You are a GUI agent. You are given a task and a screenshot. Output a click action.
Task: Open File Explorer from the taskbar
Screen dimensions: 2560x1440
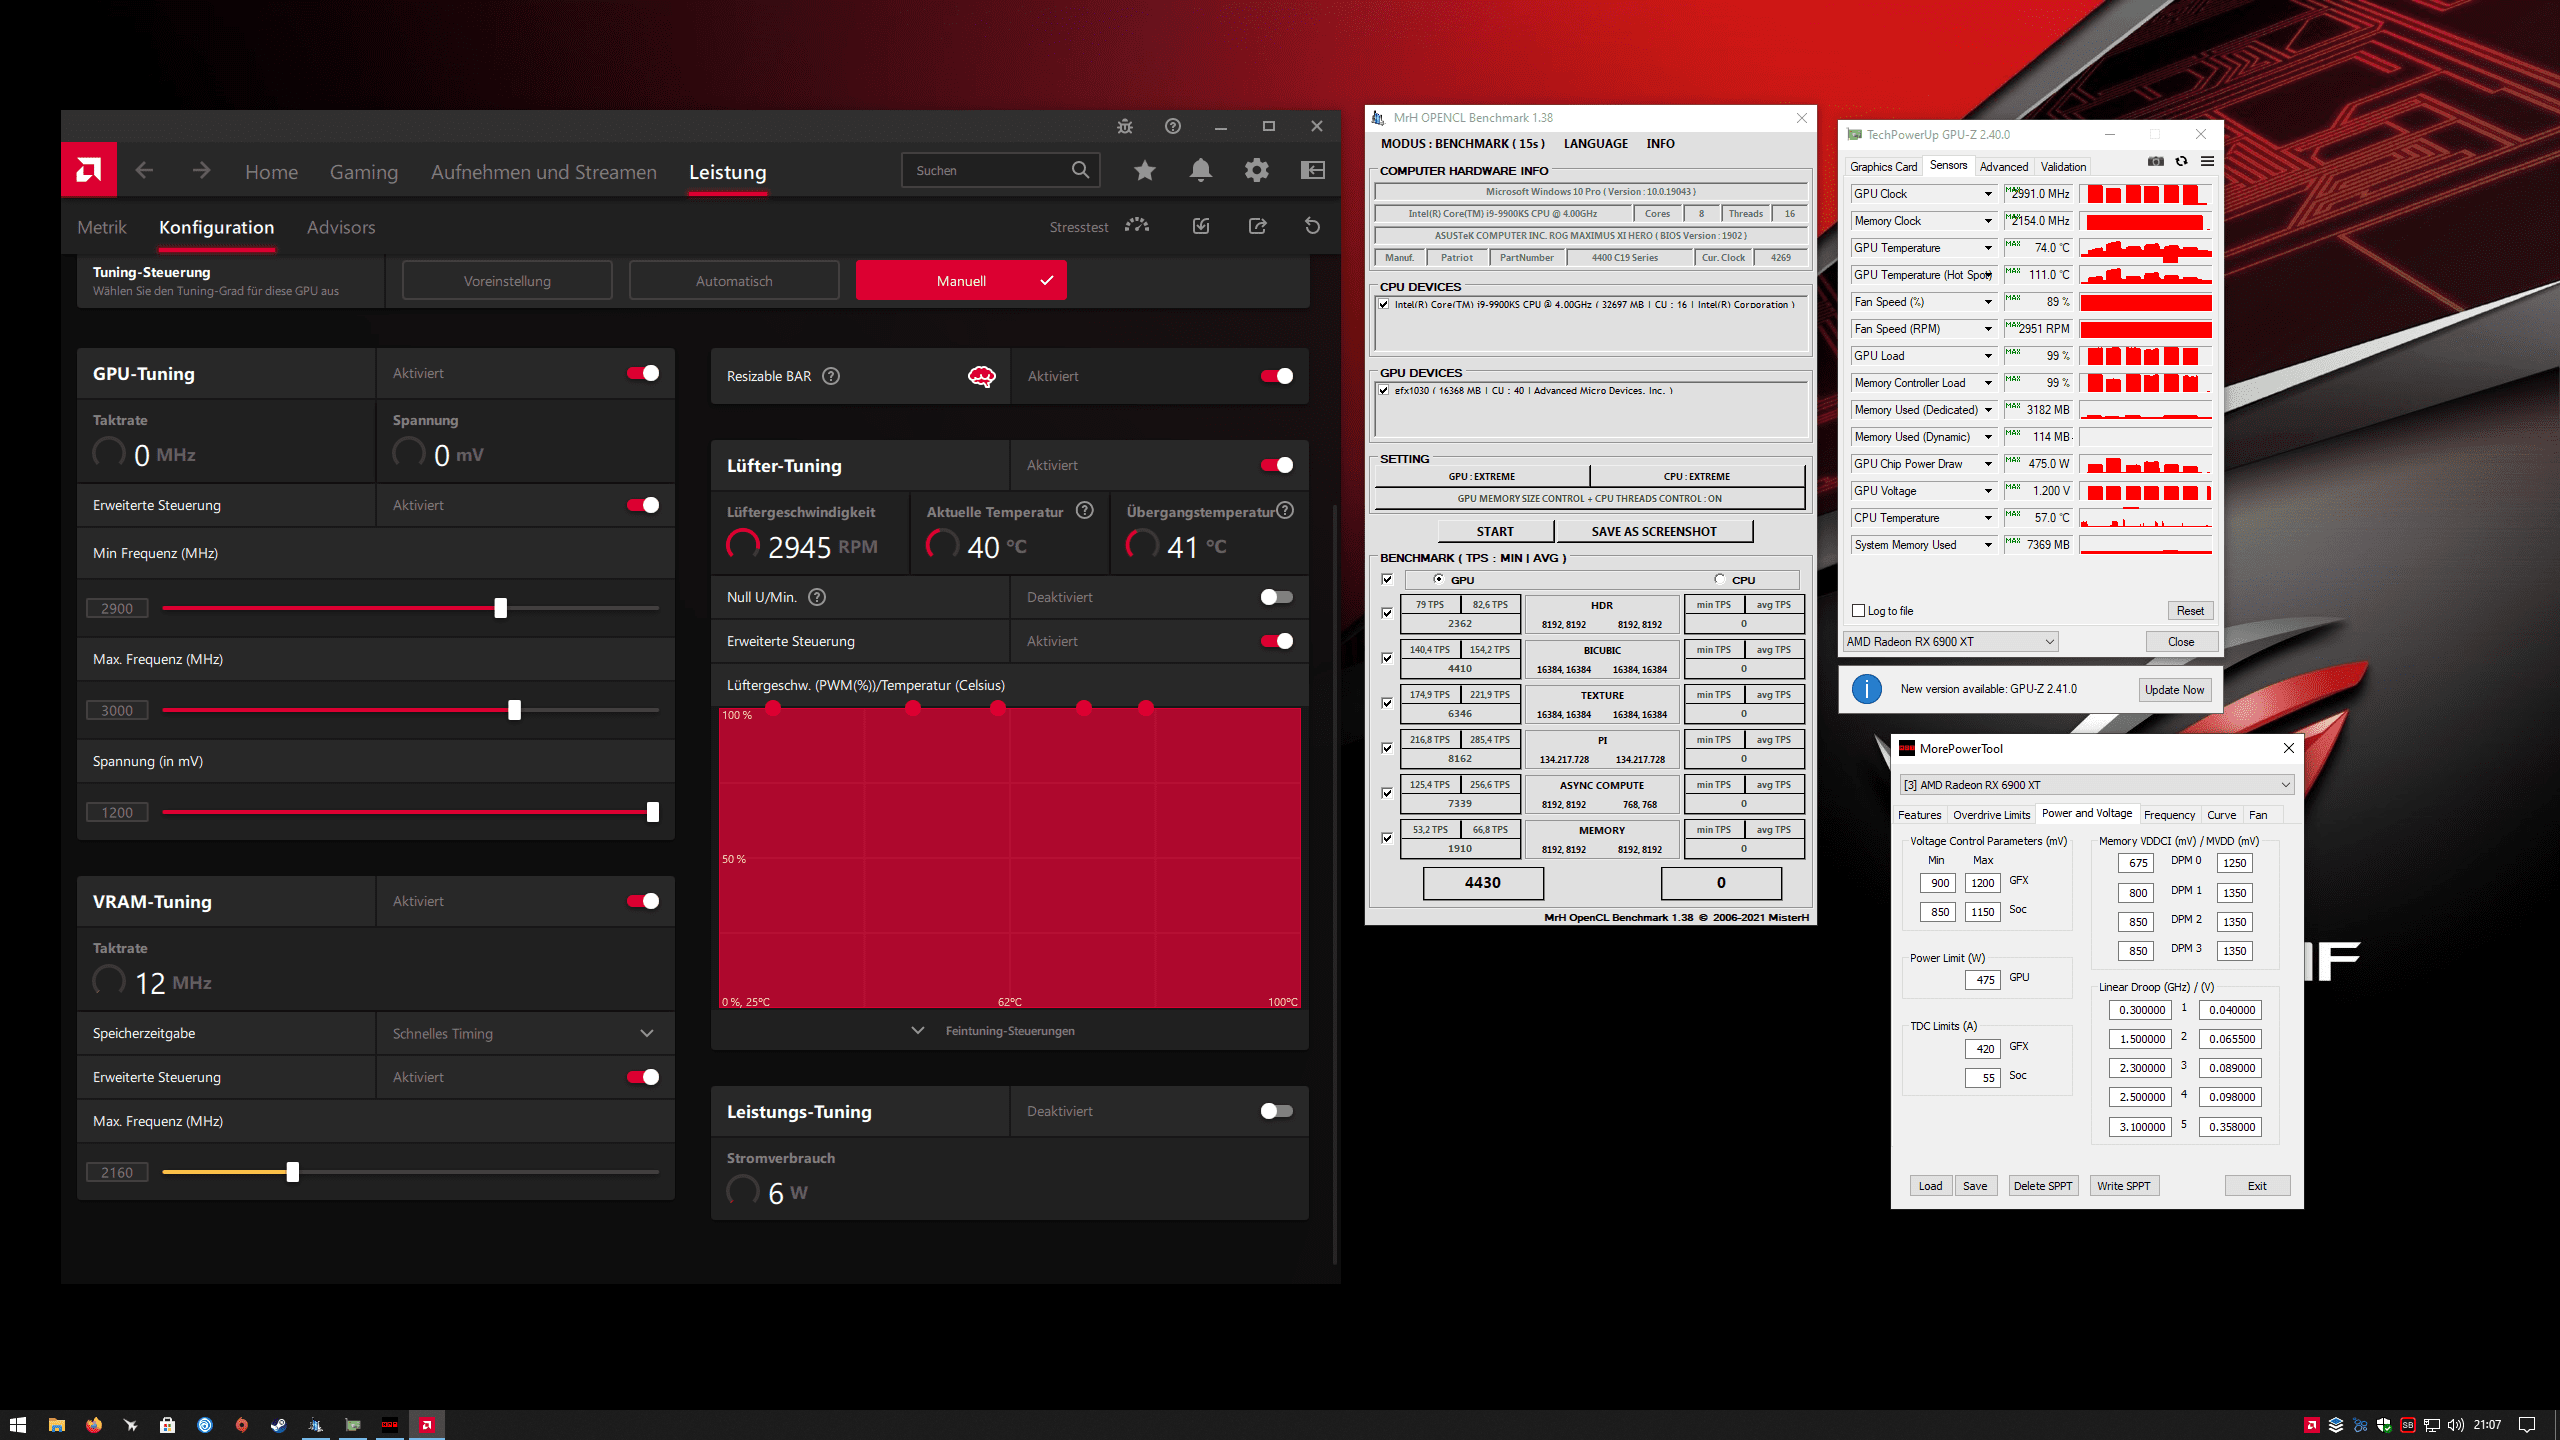pos(57,1425)
